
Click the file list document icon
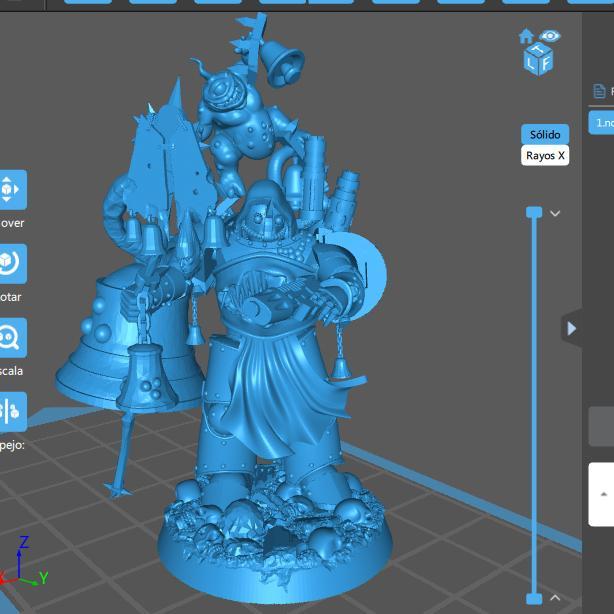pyautogui.click(x=599, y=91)
